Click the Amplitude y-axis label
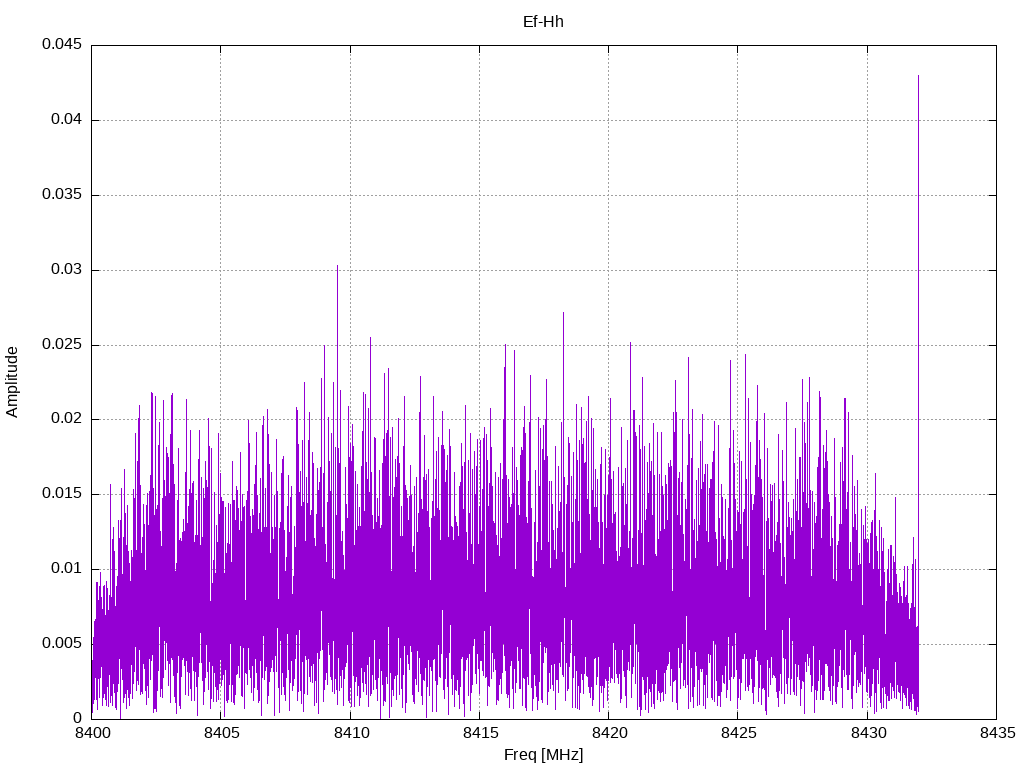The height and width of the screenshot is (768, 1024). pyautogui.click(x=13, y=381)
